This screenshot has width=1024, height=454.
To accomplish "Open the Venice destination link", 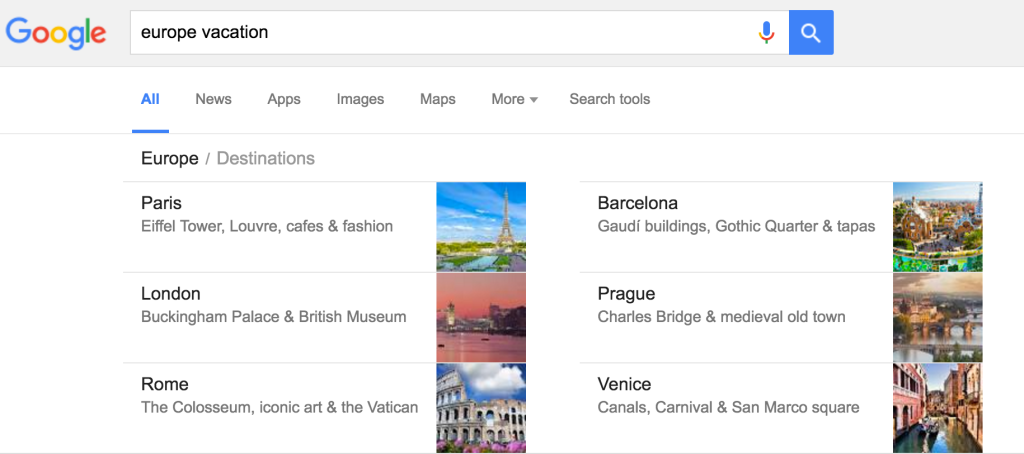I will pos(624,385).
